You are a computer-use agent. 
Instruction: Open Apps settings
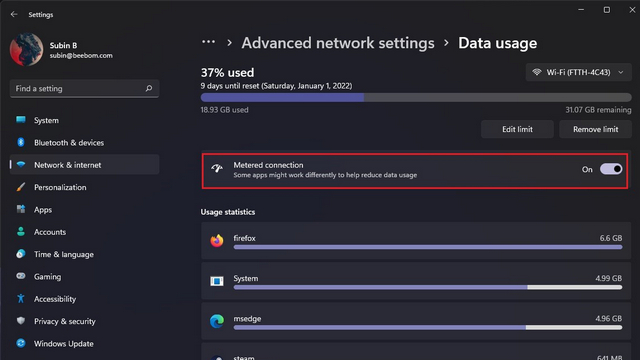84,209
